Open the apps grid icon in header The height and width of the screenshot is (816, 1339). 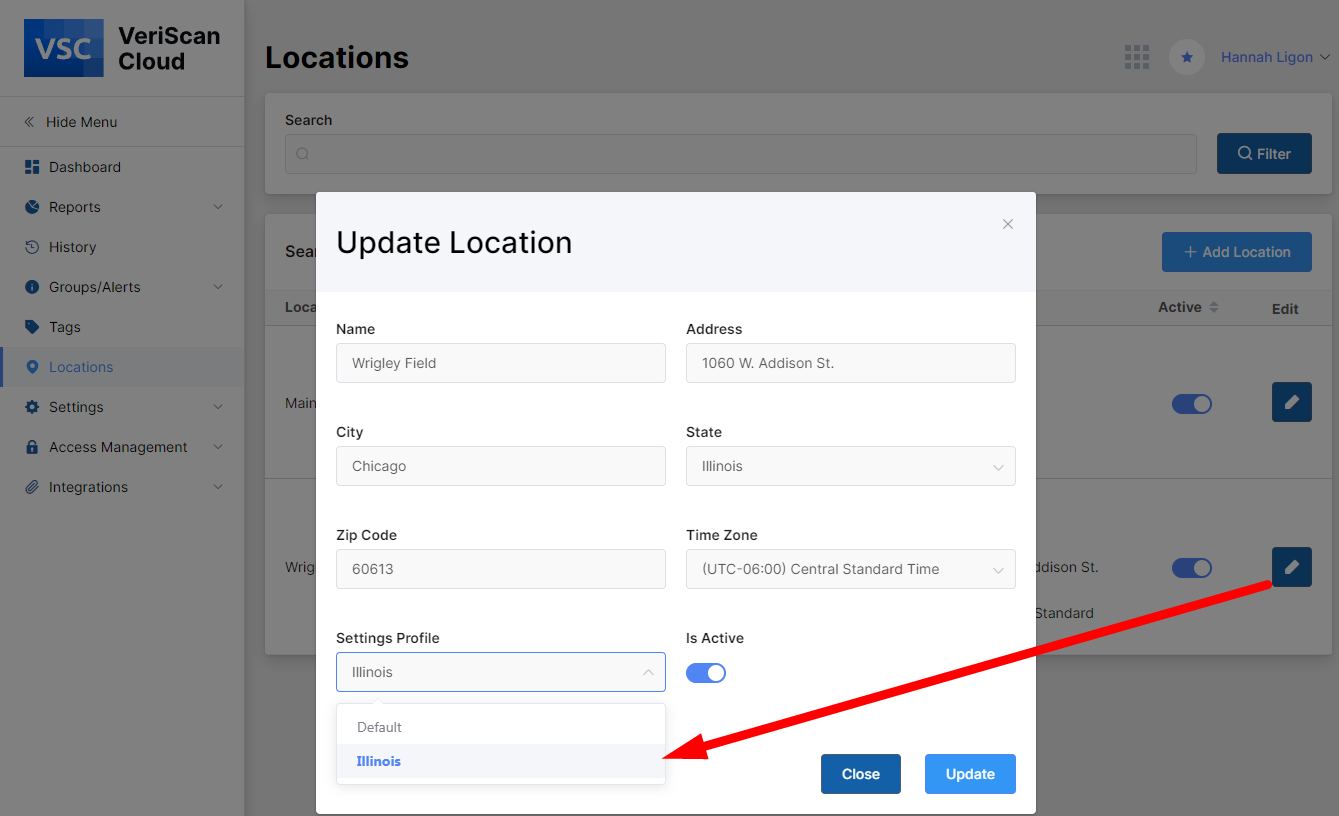click(x=1137, y=57)
